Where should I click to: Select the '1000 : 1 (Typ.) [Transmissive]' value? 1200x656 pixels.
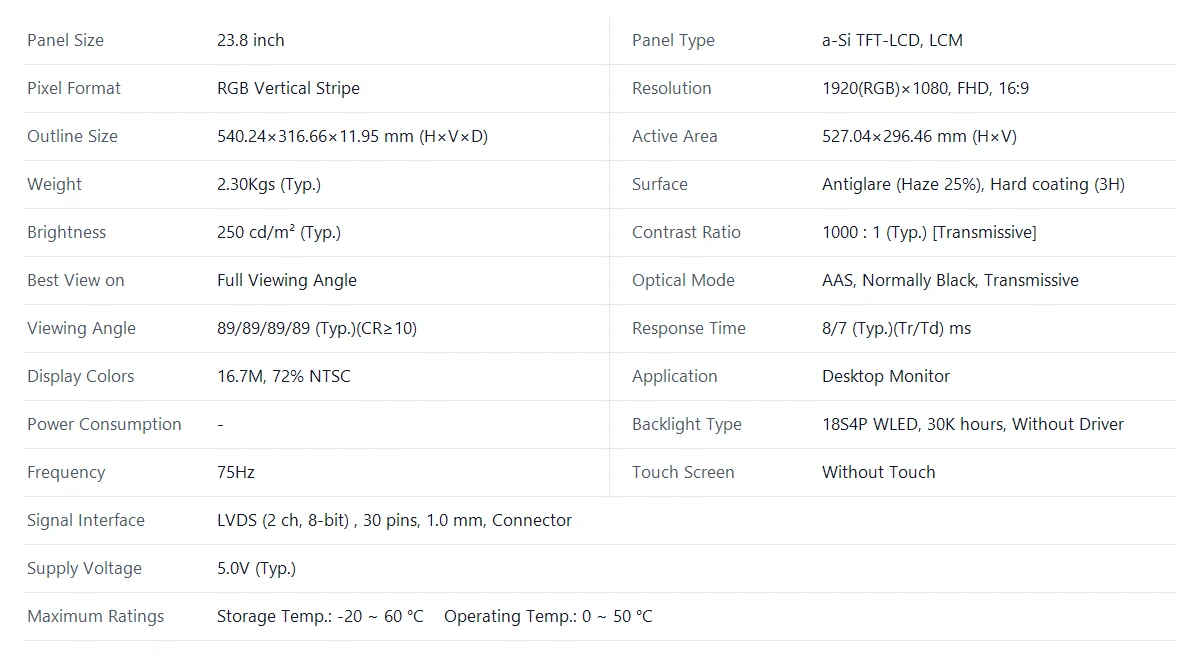pos(929,232)
